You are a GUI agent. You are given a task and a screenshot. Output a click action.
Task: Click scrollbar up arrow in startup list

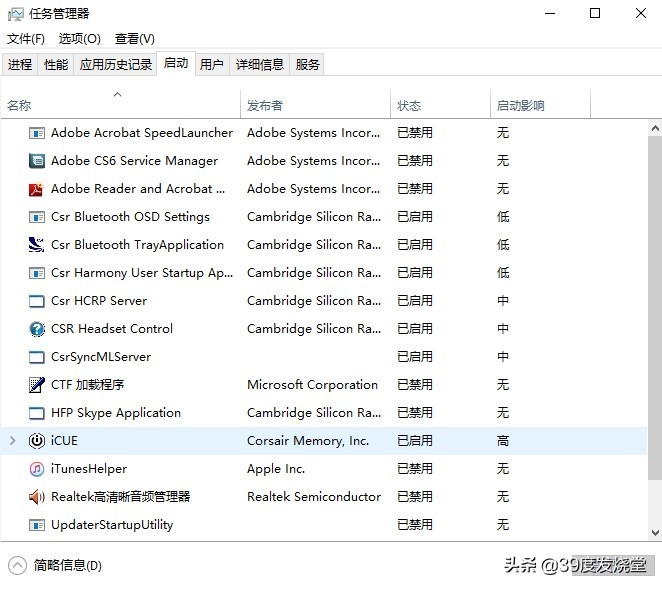tap(655, 128)
